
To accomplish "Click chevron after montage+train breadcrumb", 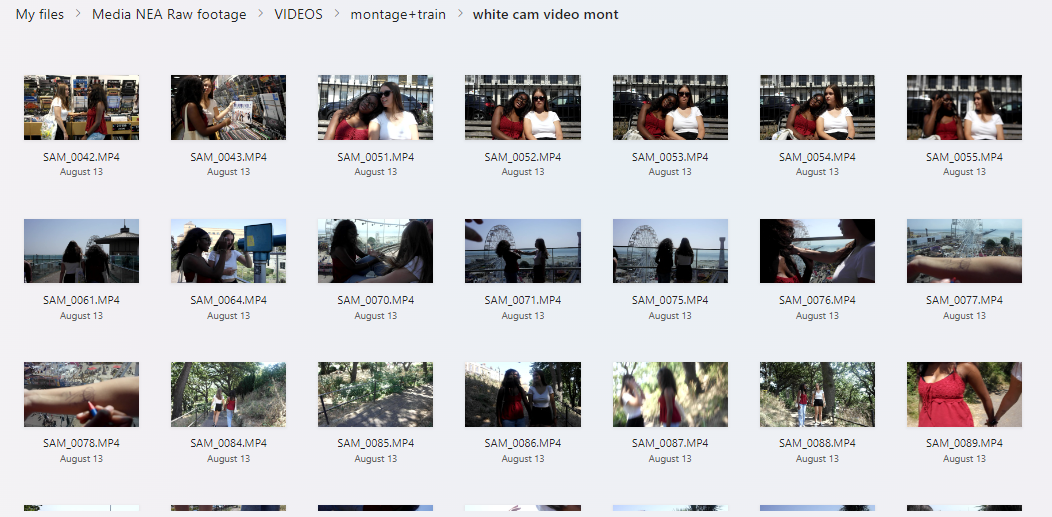I will coord(460,14).
